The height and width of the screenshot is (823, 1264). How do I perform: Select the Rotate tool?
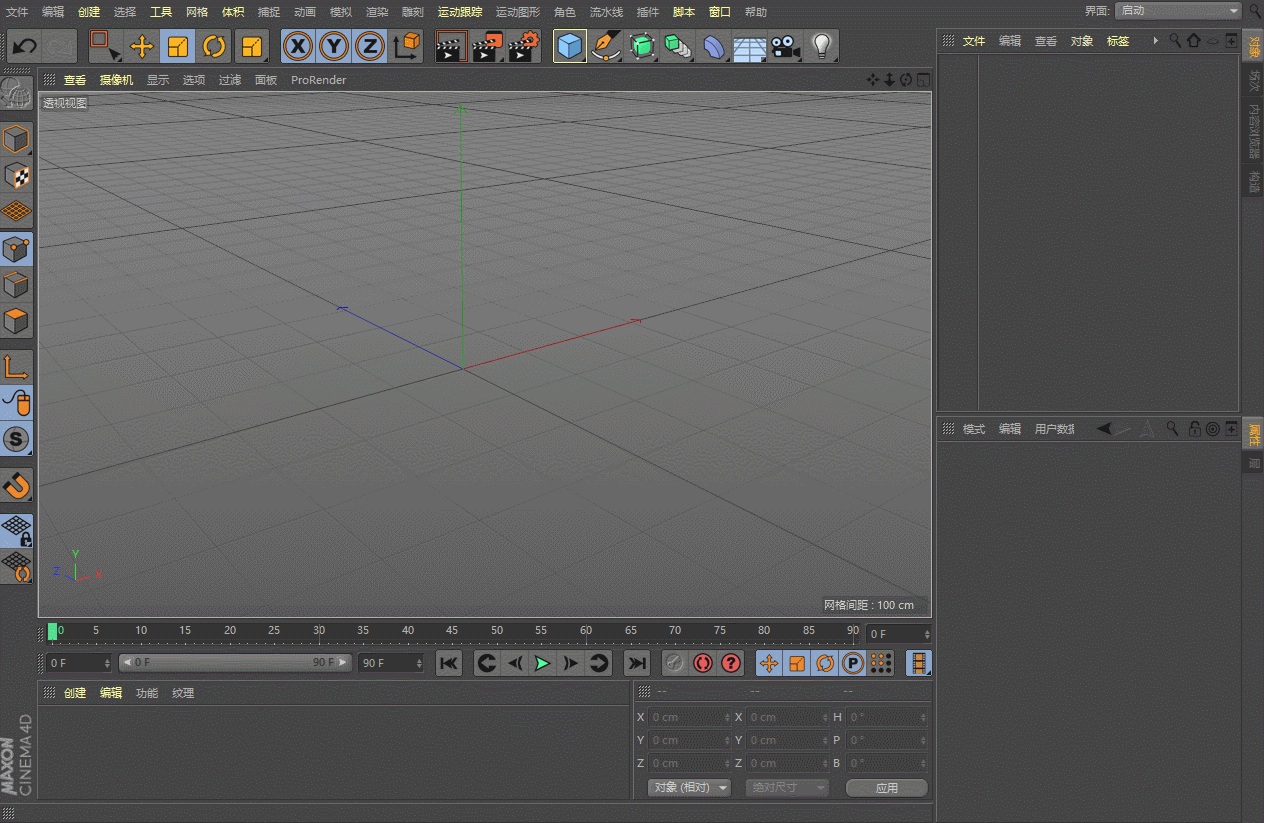(214, 46)
